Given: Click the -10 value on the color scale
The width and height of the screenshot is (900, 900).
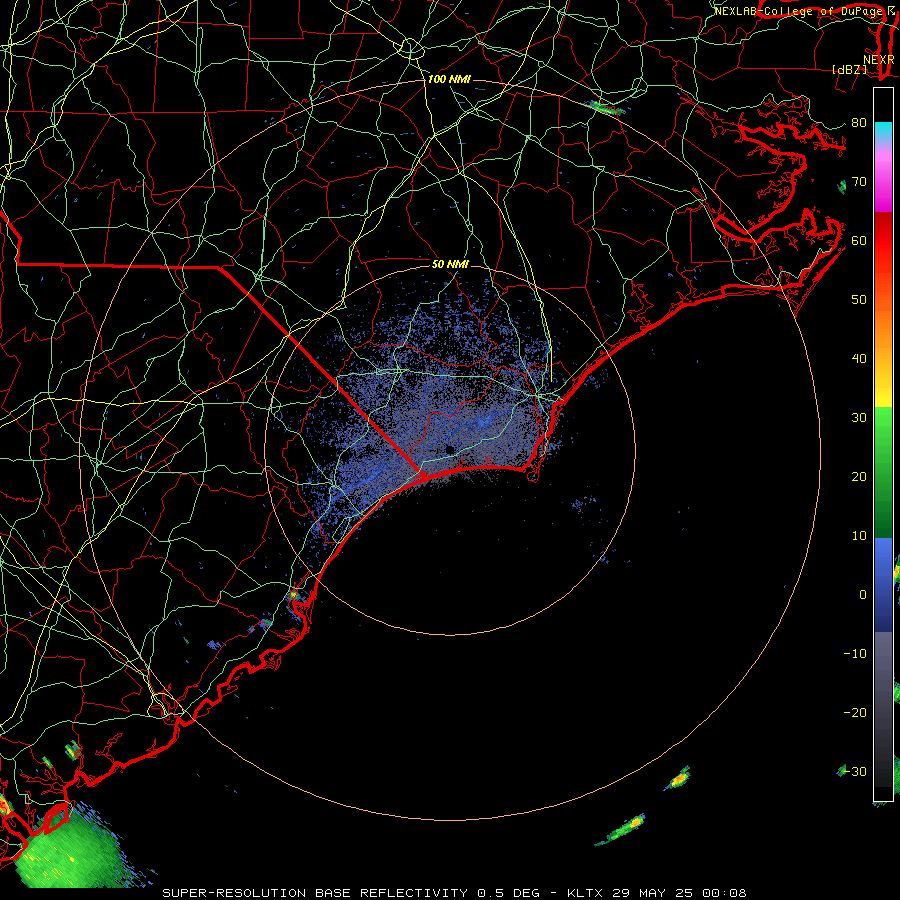Looking at the screenshot, I should point(855,654).
